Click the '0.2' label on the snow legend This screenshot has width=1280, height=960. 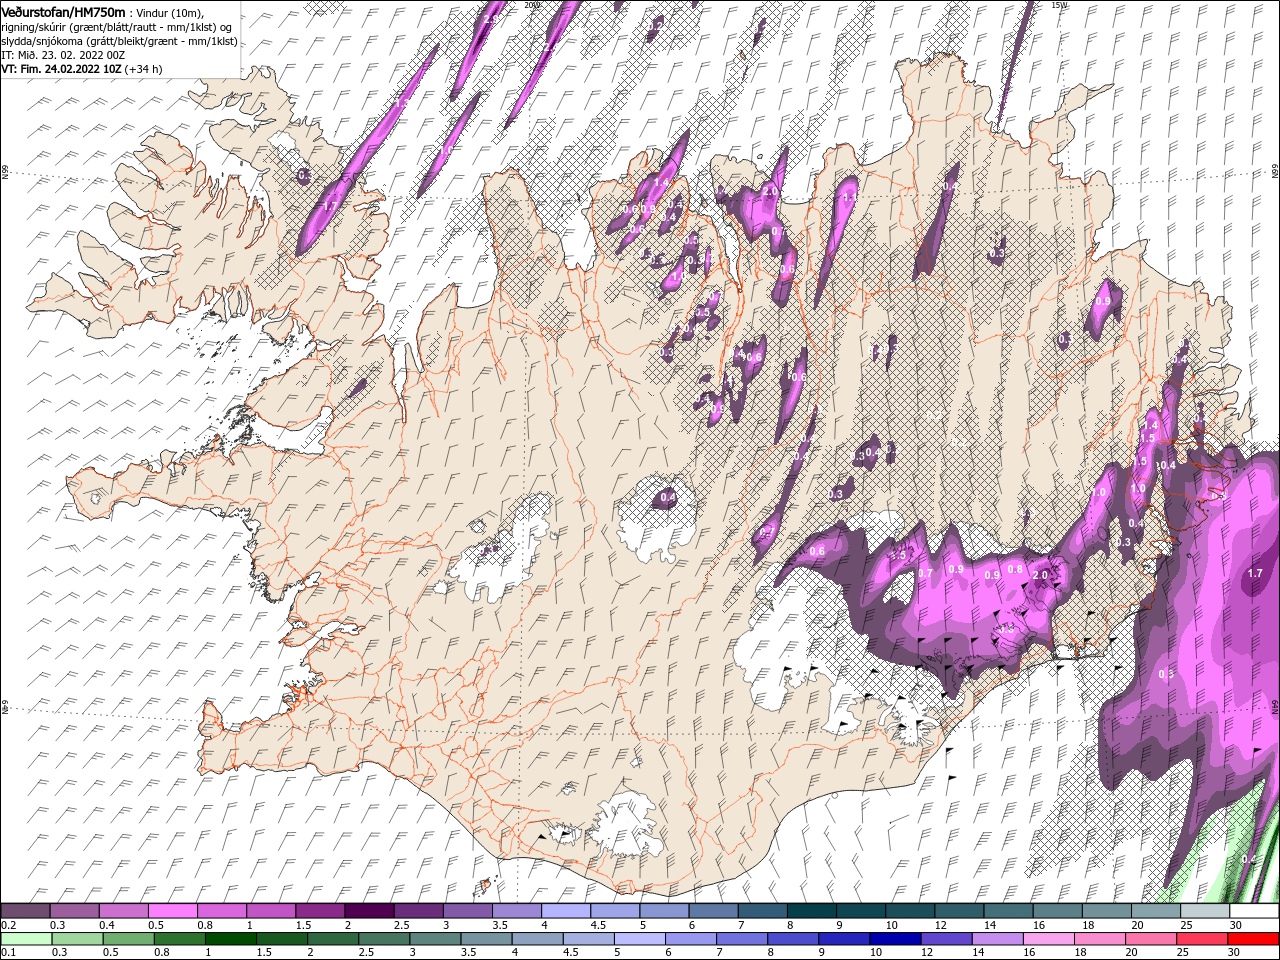point(8,925)
